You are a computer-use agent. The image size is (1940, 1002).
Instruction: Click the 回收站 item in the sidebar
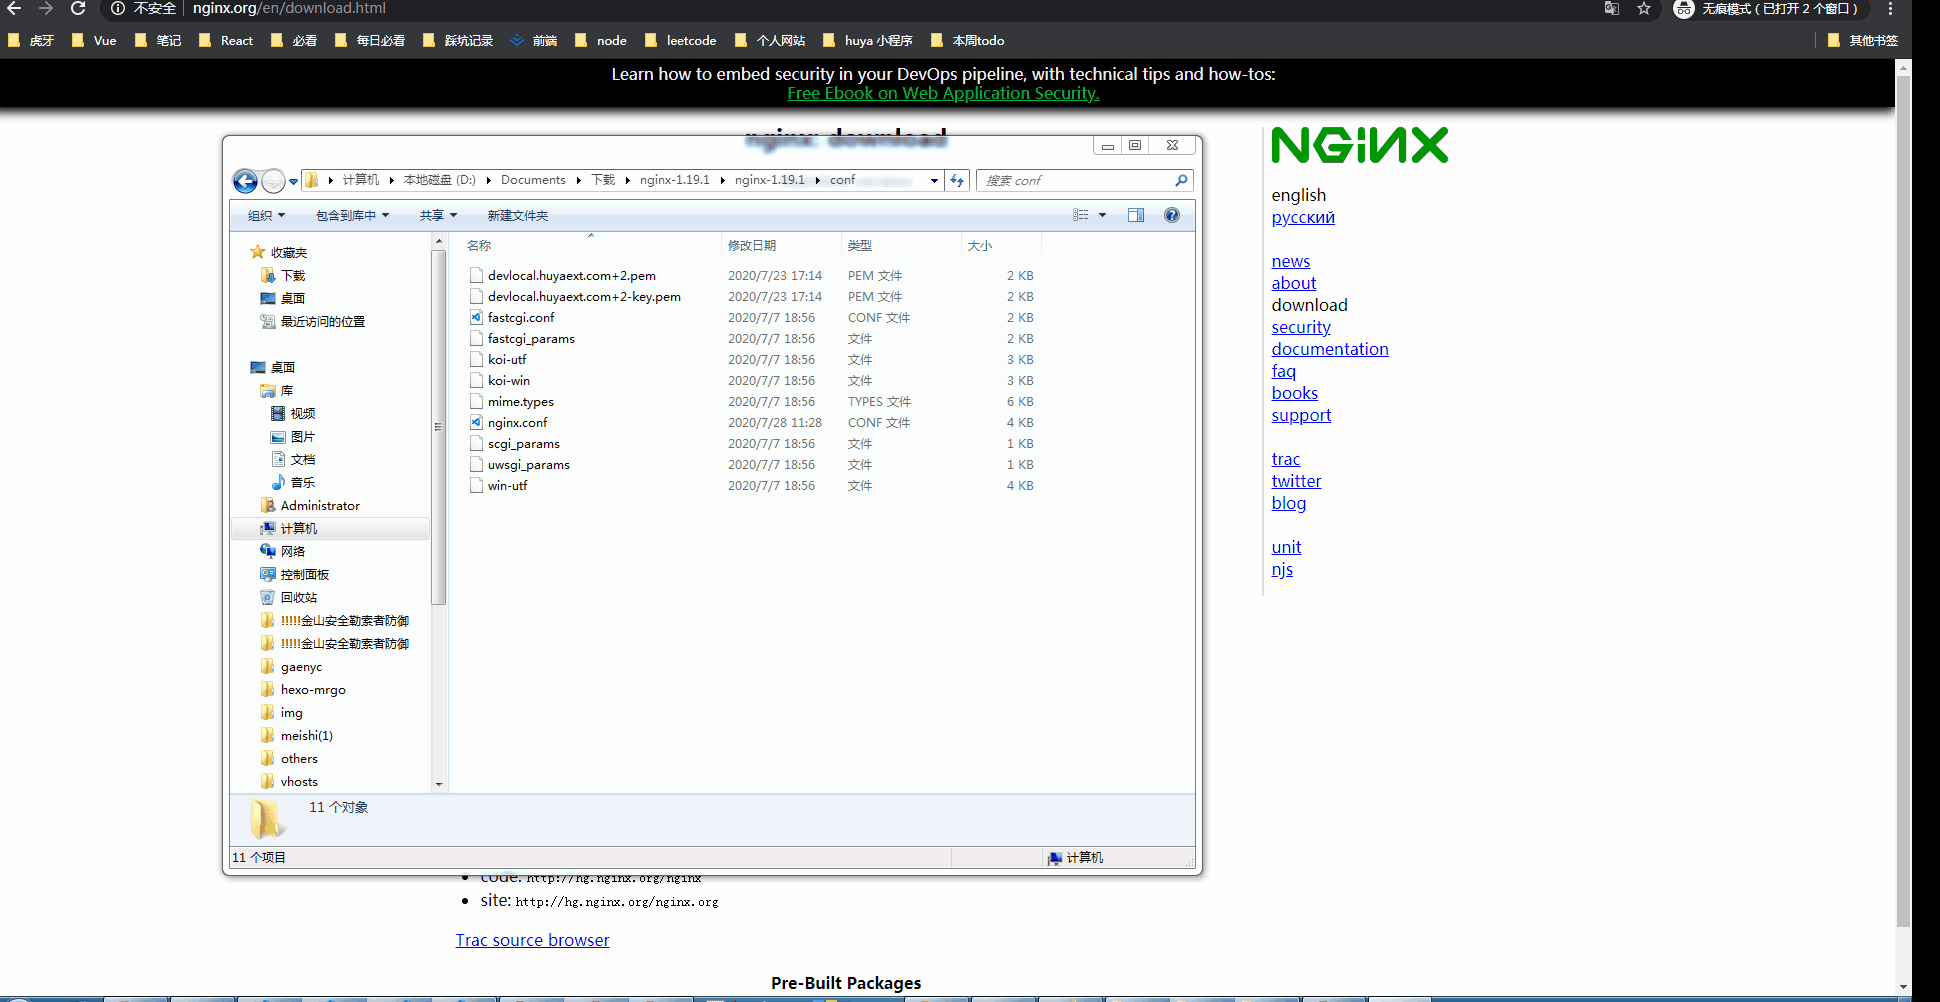pyautogui.click(x=299, y=596)
